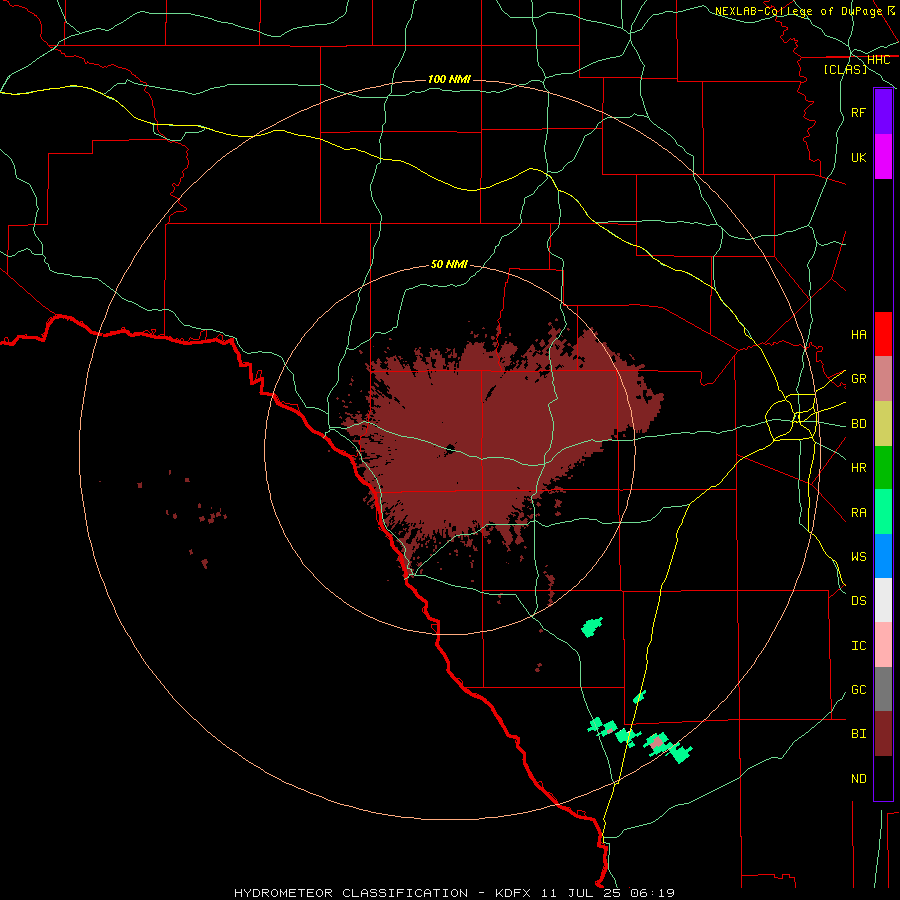Viewport: 900px width, 900px height.
Task: Click the WS blue legend swatch
Action: pos(883,556)
